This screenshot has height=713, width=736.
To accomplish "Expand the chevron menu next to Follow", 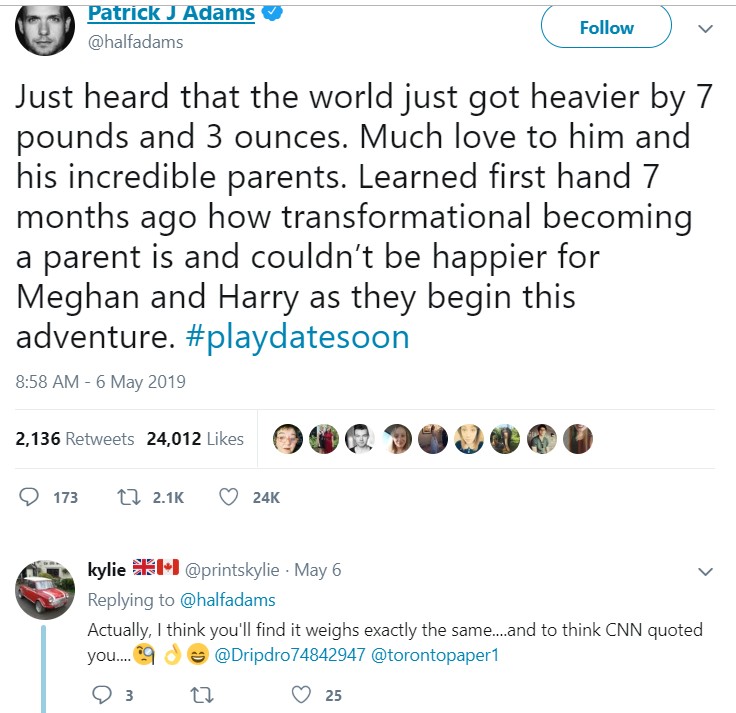I will point(705,29).
